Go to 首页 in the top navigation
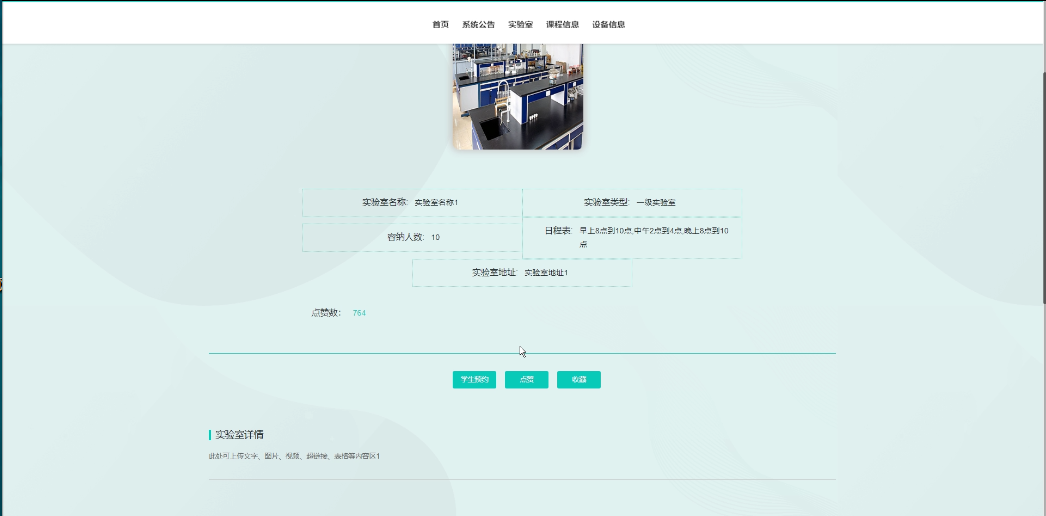Viewport: 1046px width, 516px height. click(440, 25)
